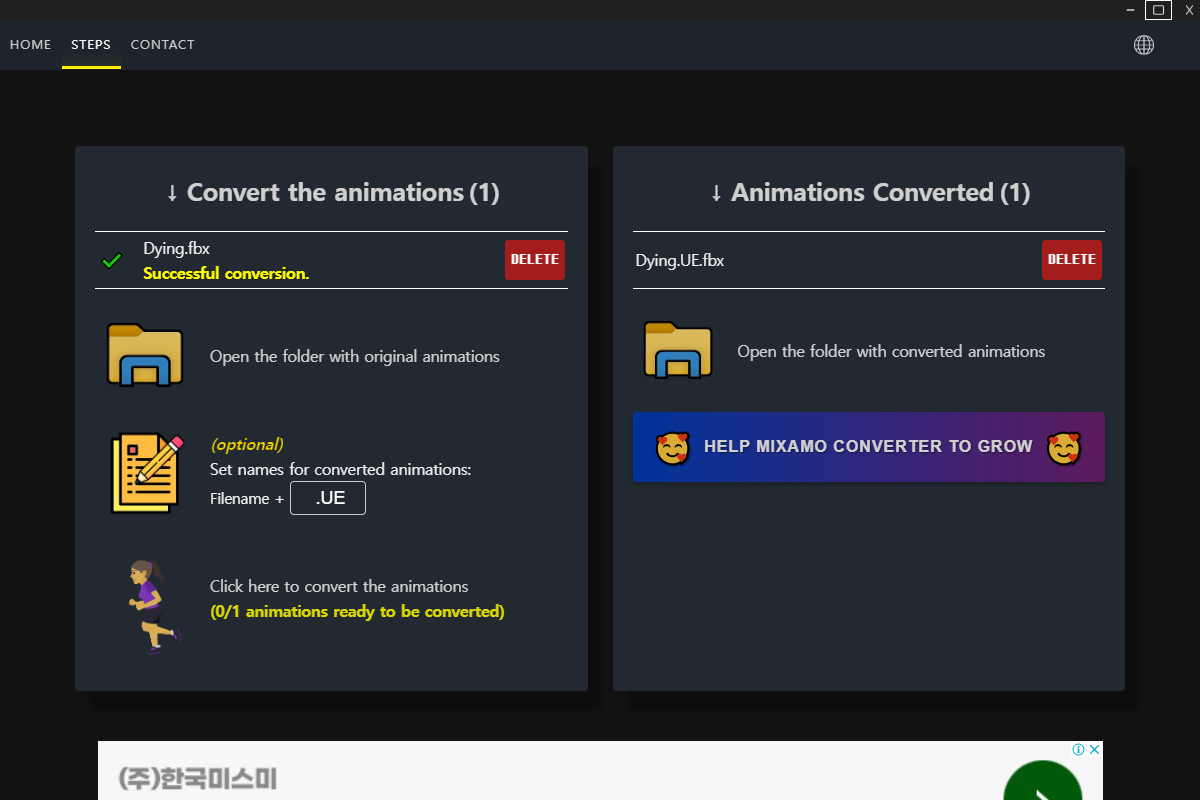
Task: Click right heart-face emoji on grow banner
Action: [x=1065, y=448]
